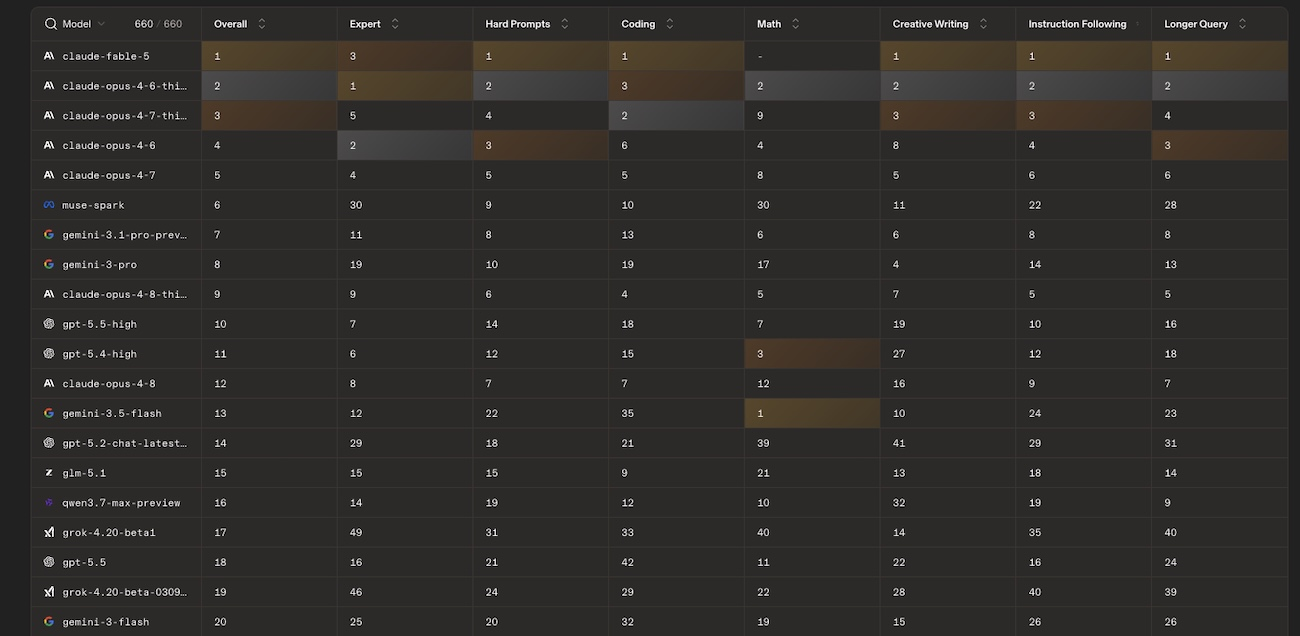Sort by the Creative Writing arrows
Image resolution: width=1300 pixels, height=636 pixels.
[983, 24]
